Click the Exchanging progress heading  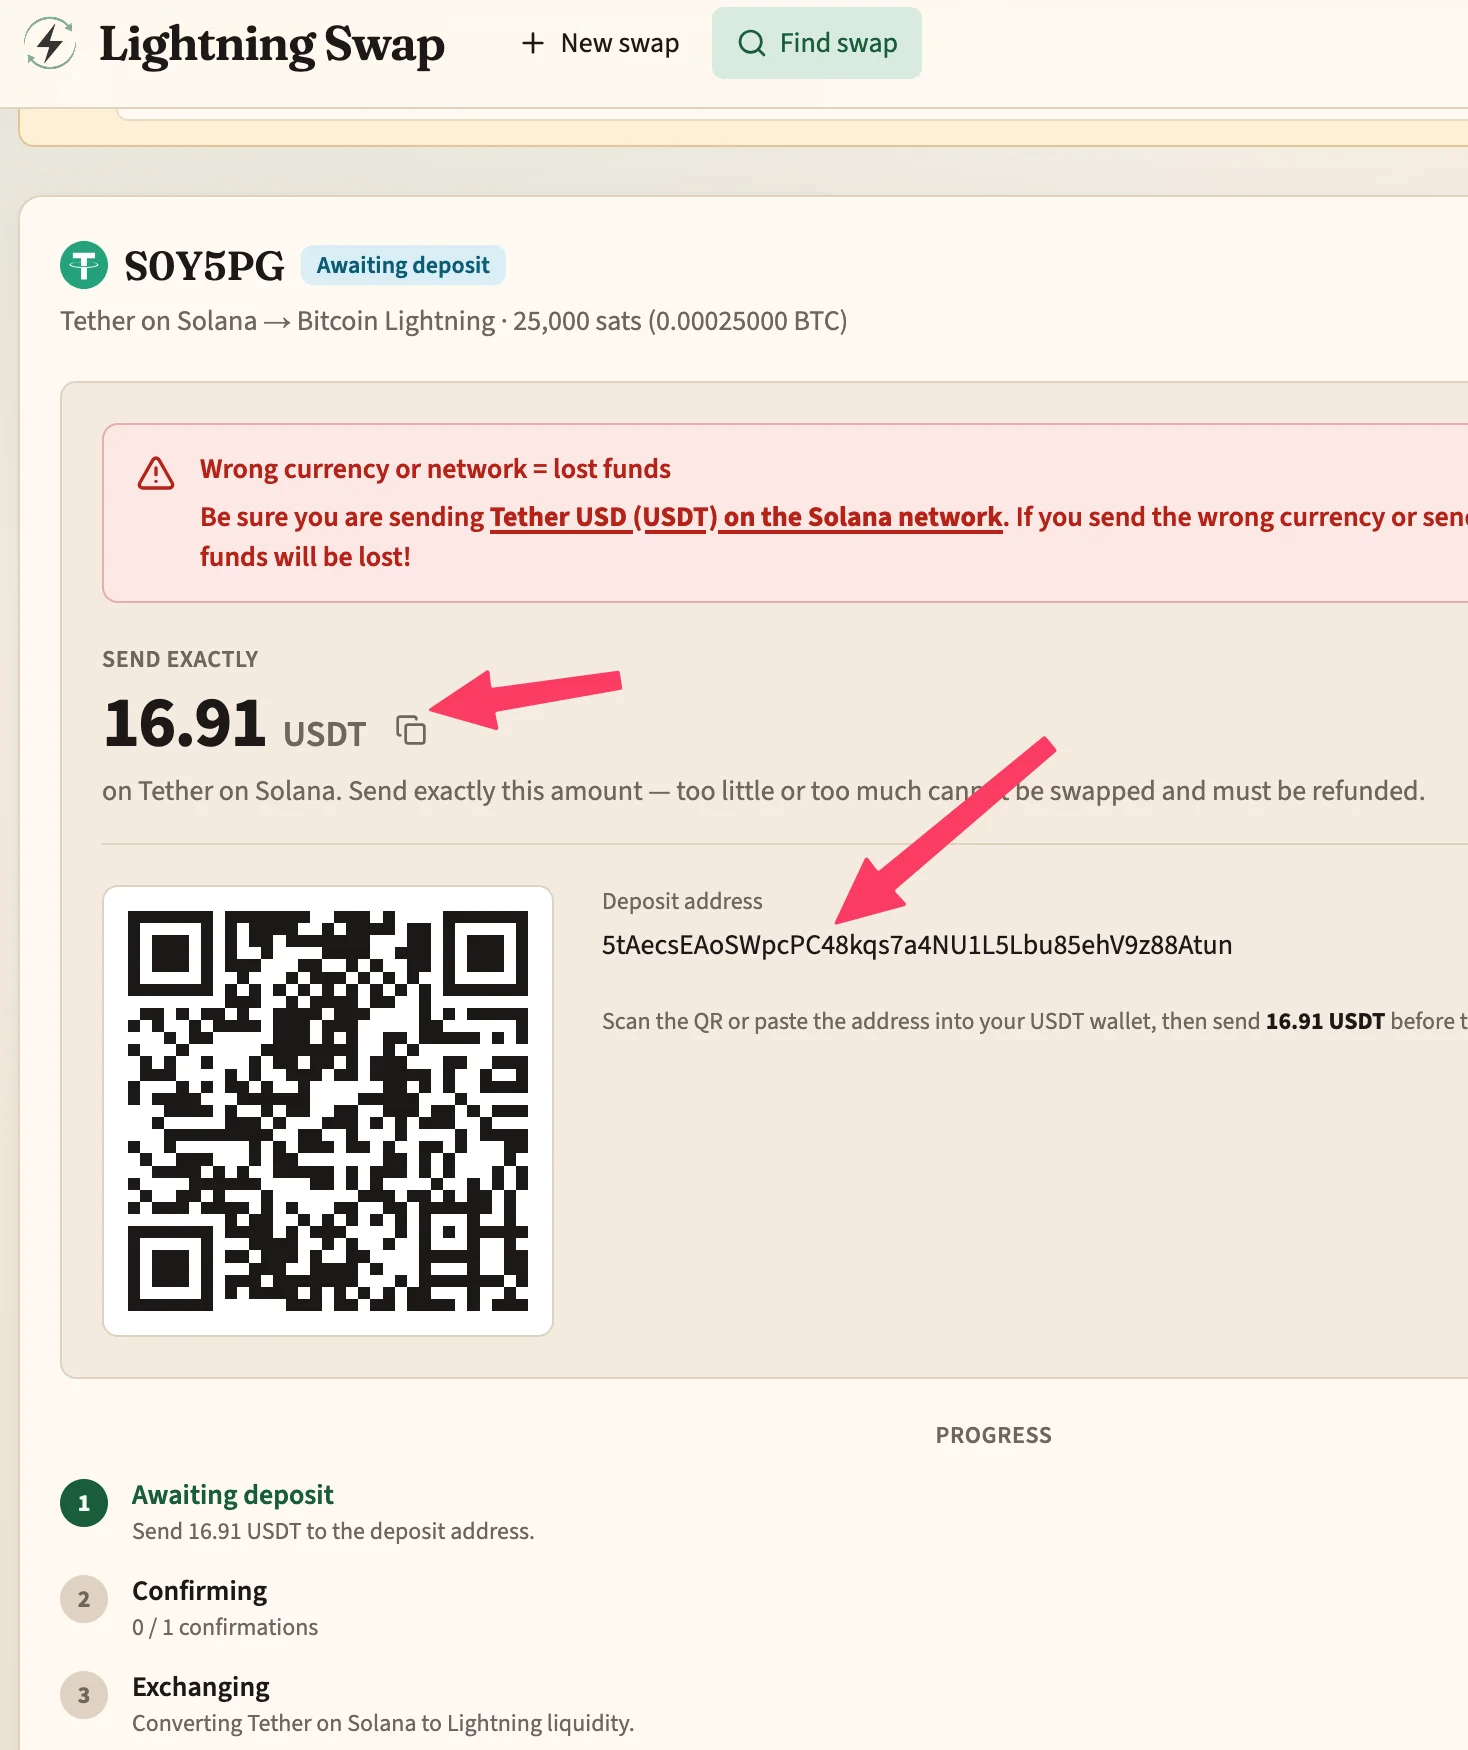pos(201,1687)
